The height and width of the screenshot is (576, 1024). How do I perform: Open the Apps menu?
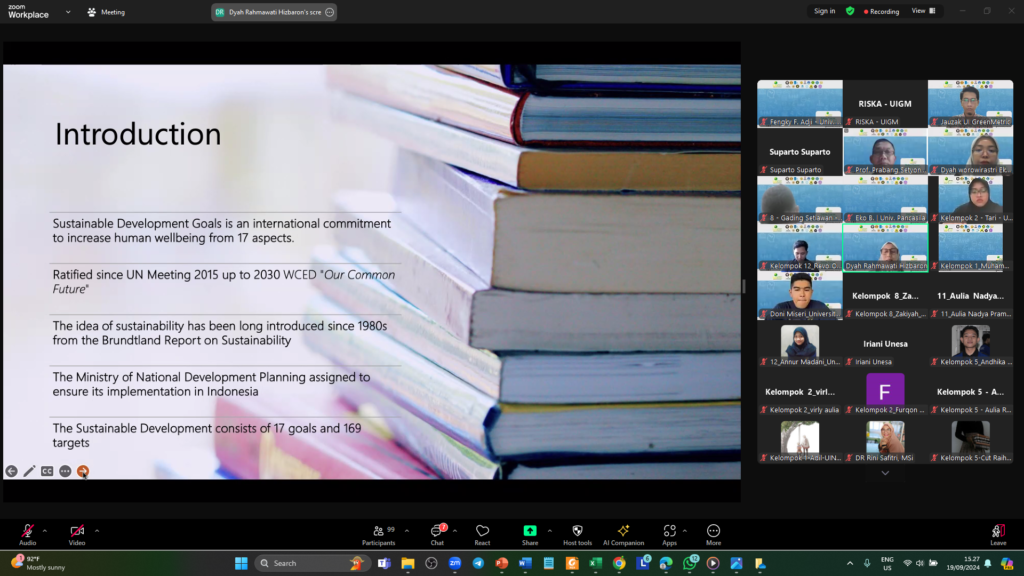[669, 535]
